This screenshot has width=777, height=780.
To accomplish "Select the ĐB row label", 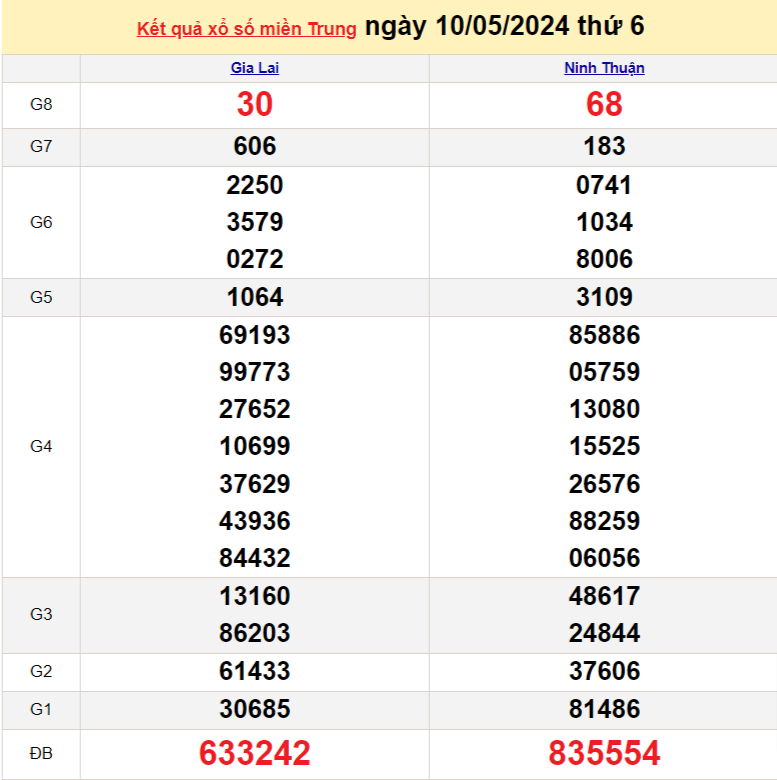I will pos(41,754).
